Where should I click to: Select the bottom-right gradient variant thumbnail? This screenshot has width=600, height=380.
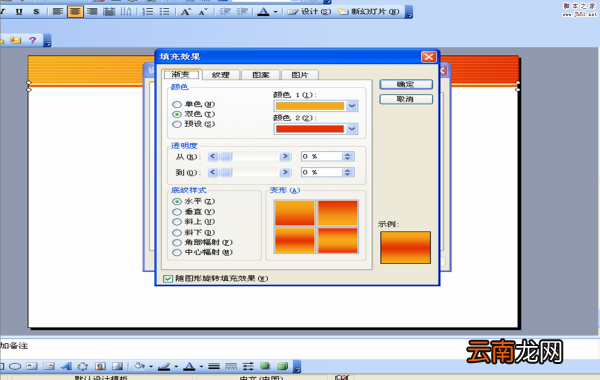click(338, 240)
